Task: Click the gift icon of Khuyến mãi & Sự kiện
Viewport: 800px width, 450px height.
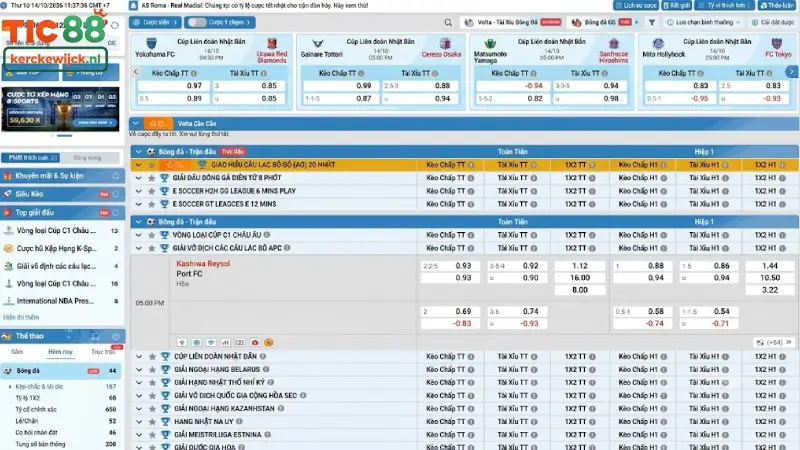Action: pyautogui.click(x=8, y=176)
